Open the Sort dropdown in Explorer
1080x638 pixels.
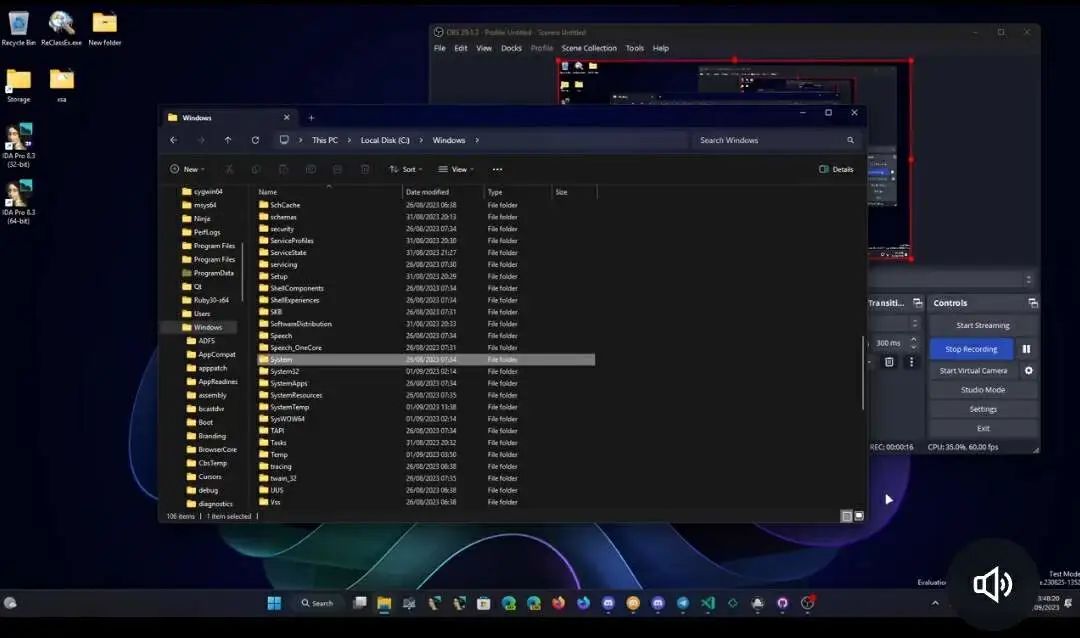click(406, 169)
